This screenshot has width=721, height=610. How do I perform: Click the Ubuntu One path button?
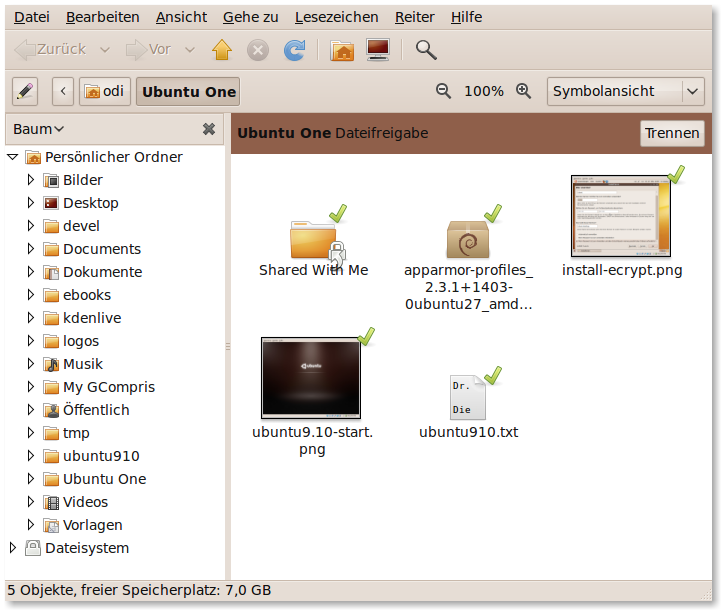[x=188, y=91]
